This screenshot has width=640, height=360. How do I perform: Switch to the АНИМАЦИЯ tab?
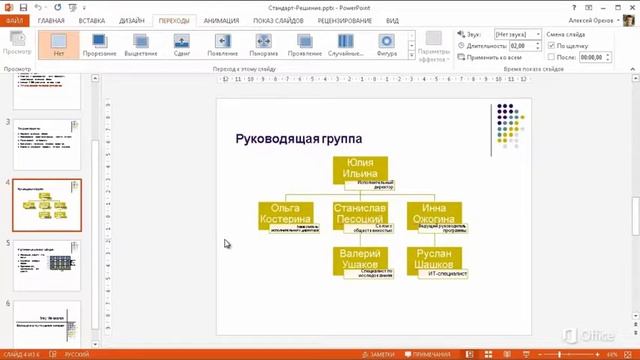point(221,20)
